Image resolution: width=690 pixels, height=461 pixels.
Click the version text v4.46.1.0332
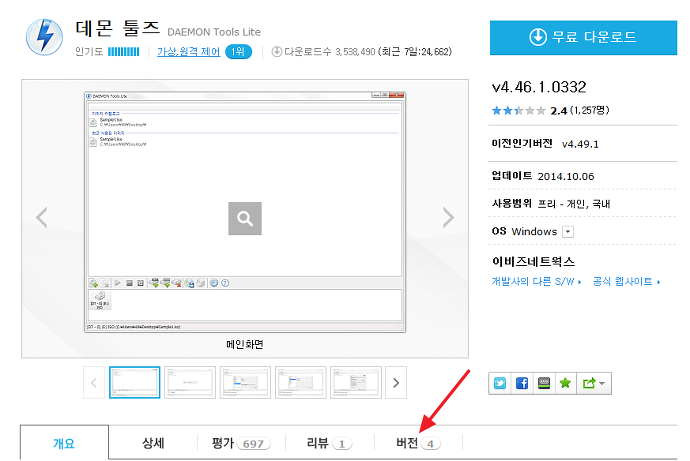pyautogui.click(x=539, y=87)
